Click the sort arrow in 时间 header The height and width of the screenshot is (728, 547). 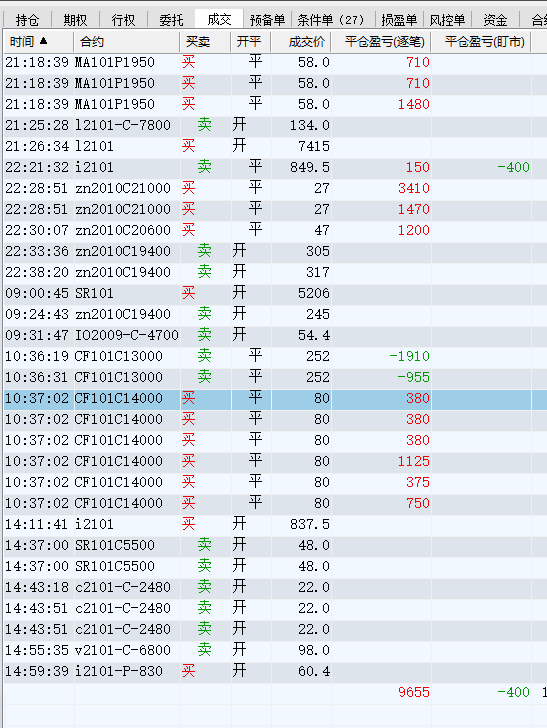click(x=44, y=41)
